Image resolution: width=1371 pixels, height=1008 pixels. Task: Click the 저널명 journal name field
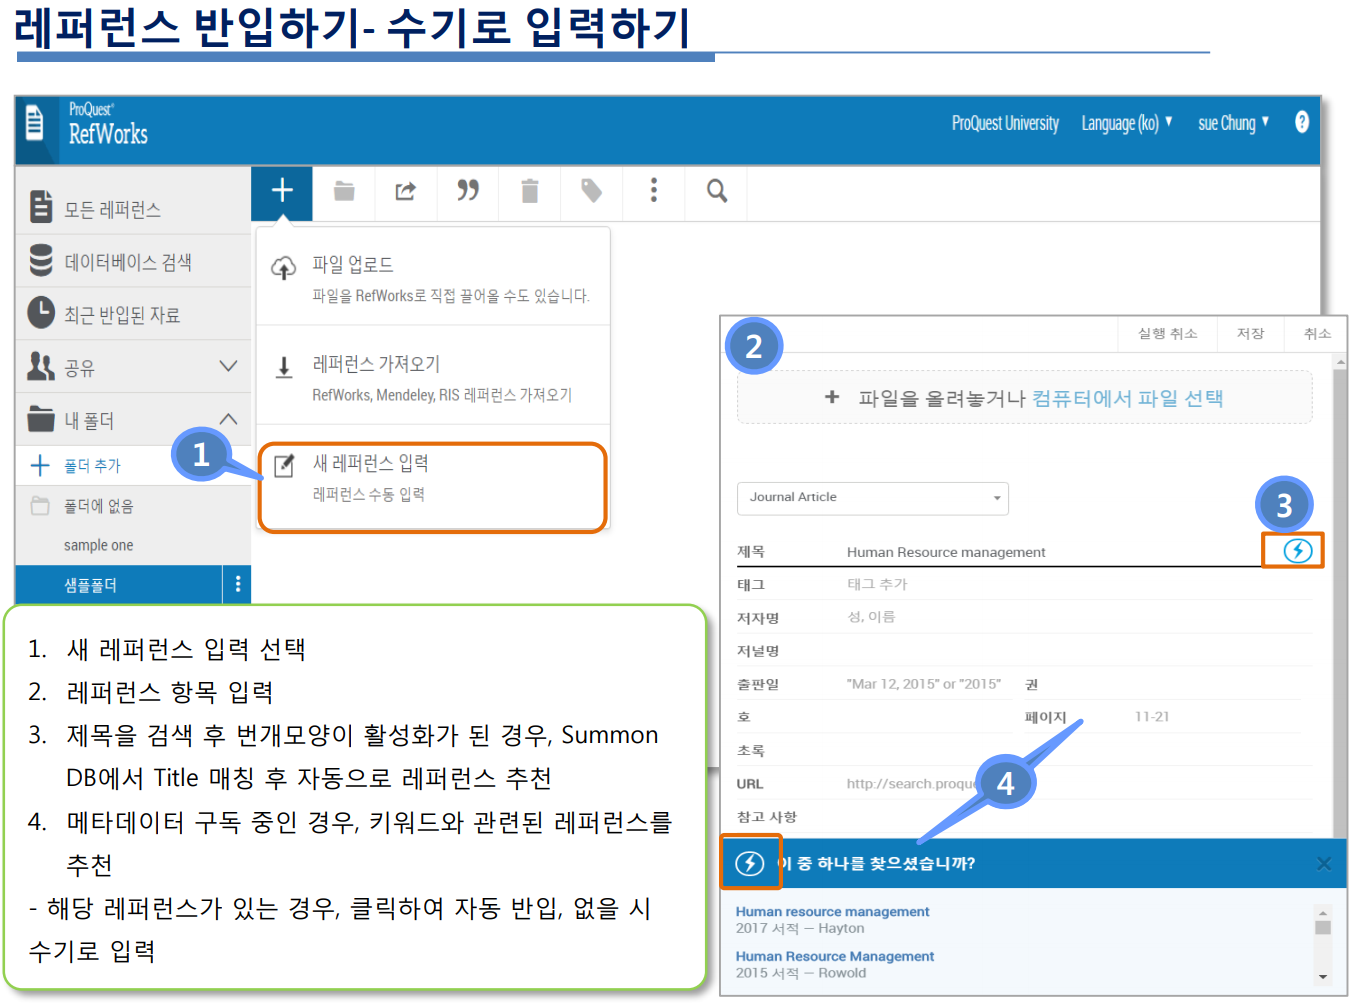(1078, 650)
